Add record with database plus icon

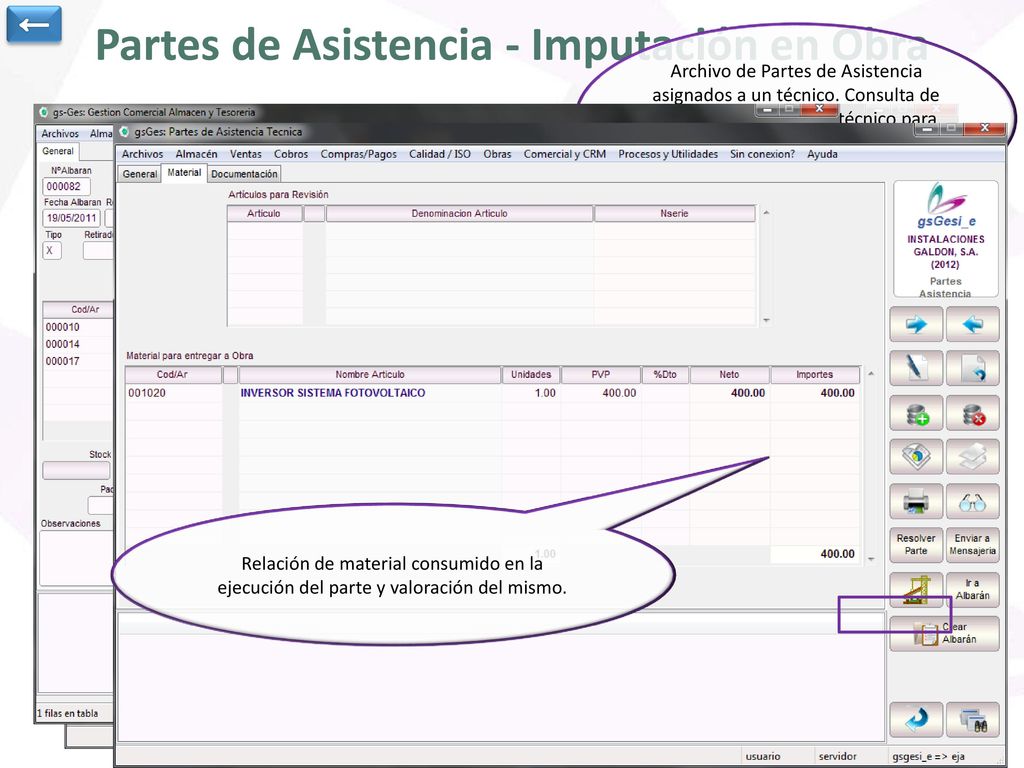pyautogui.click(x=916, y=413)
